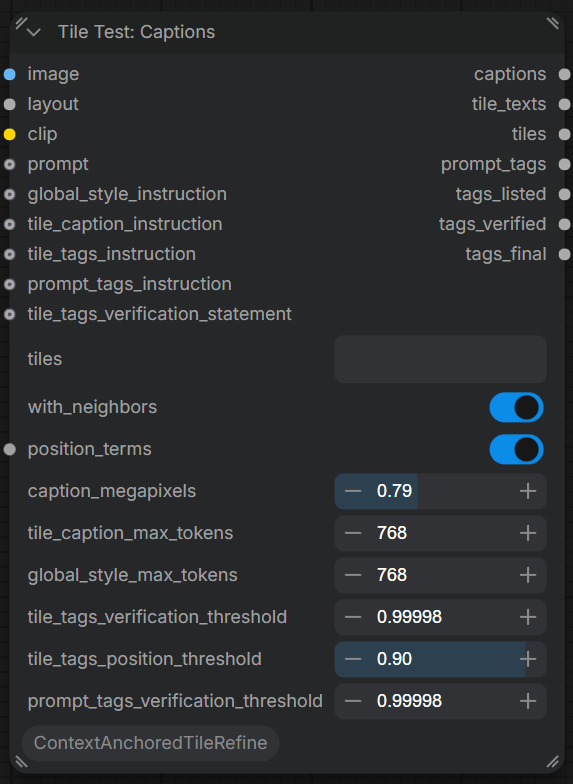Click the yellow clip input socket
This screenshot has height=784, width=573.
(x=10, y=134)
